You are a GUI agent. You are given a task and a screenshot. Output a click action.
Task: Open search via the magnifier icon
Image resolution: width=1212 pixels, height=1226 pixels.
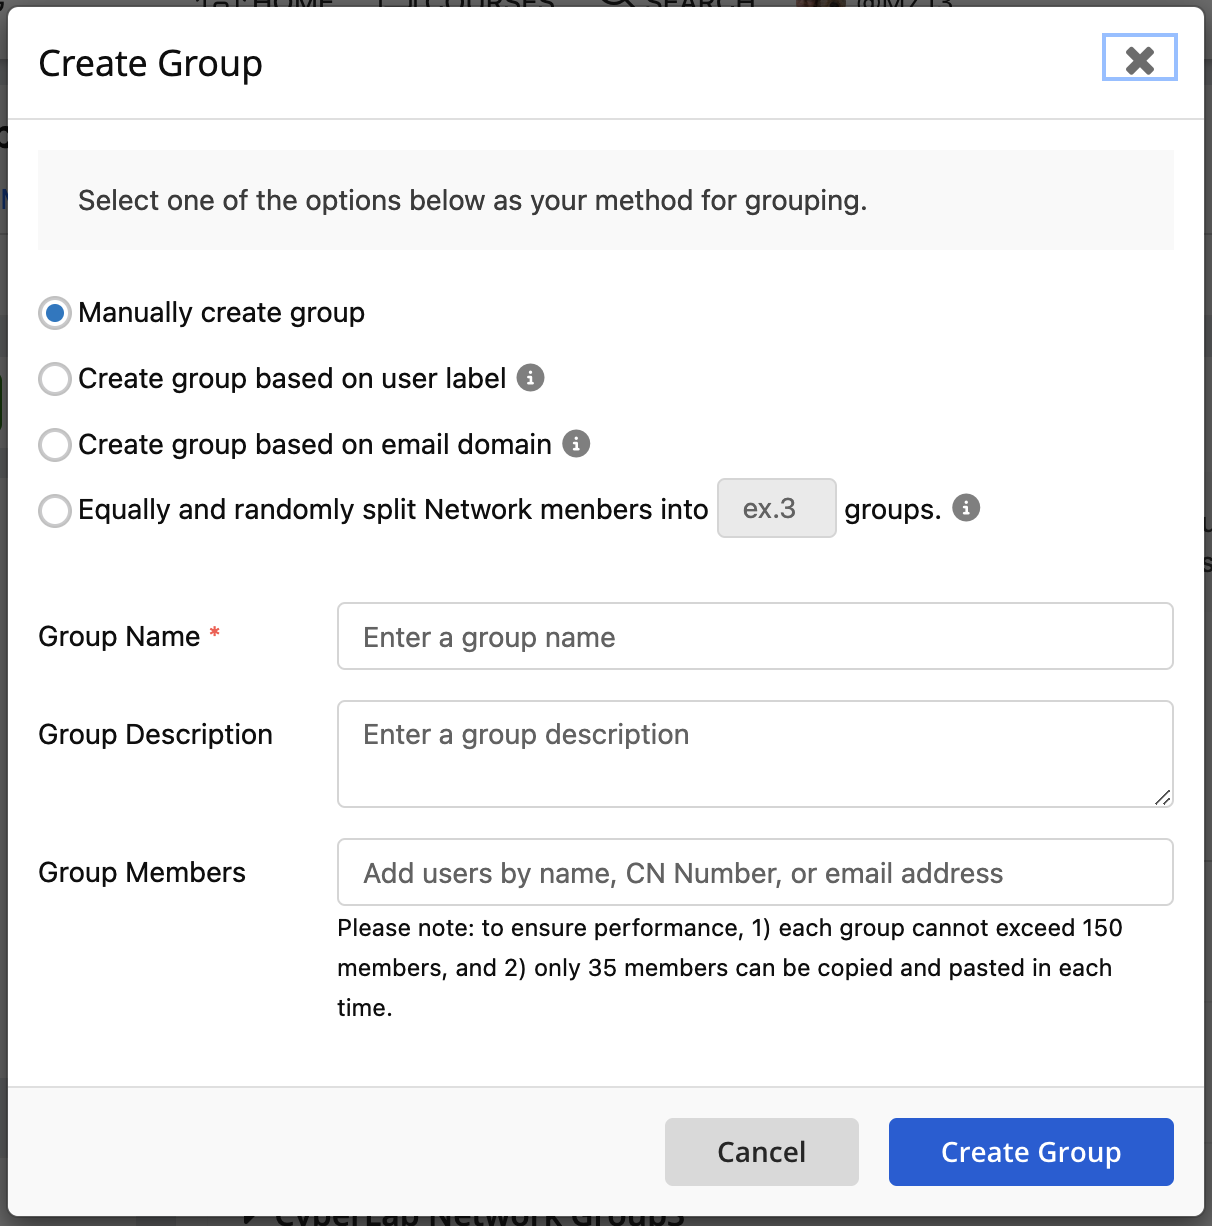tap(618, 5)
